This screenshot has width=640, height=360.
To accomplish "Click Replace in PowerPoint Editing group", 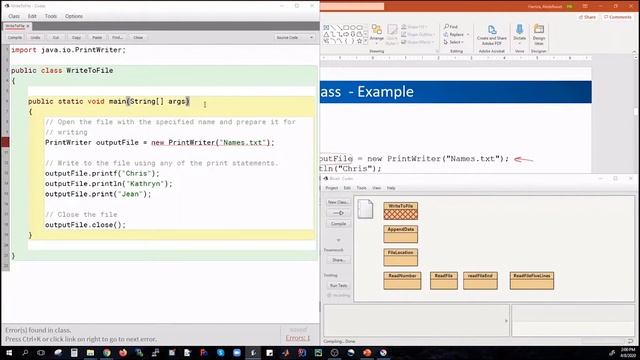I will pos(454,35).
